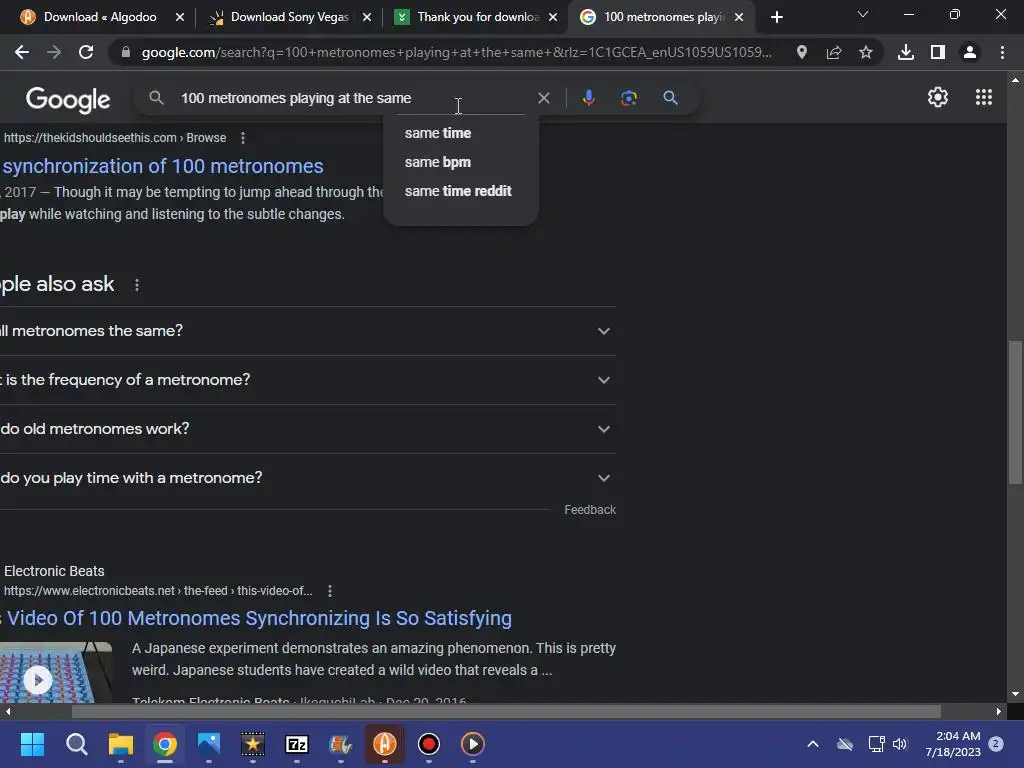Screen dimensions: 1024x768
Task: Open a new browser tab
Action: click(x=776, y=17)
